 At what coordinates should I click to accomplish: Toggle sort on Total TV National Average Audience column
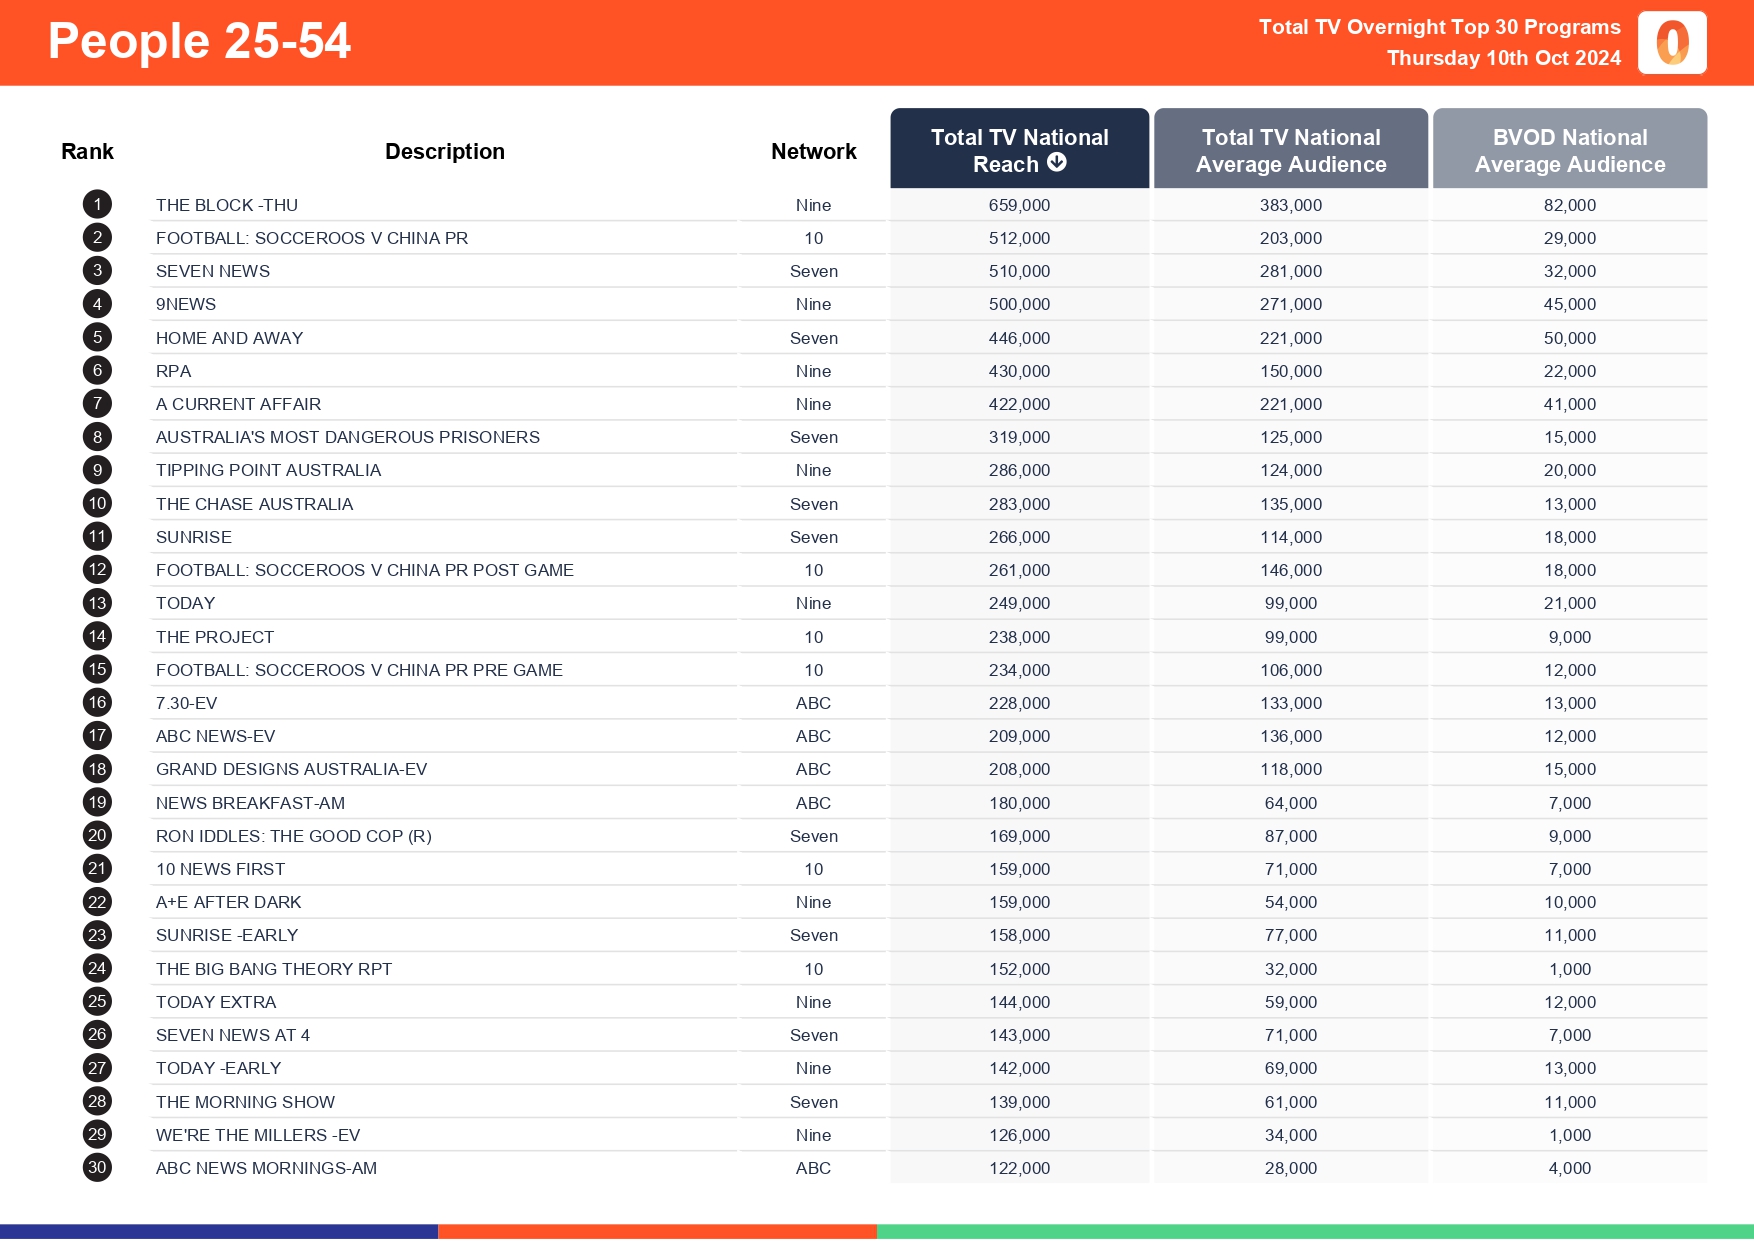coord(1291,150)
